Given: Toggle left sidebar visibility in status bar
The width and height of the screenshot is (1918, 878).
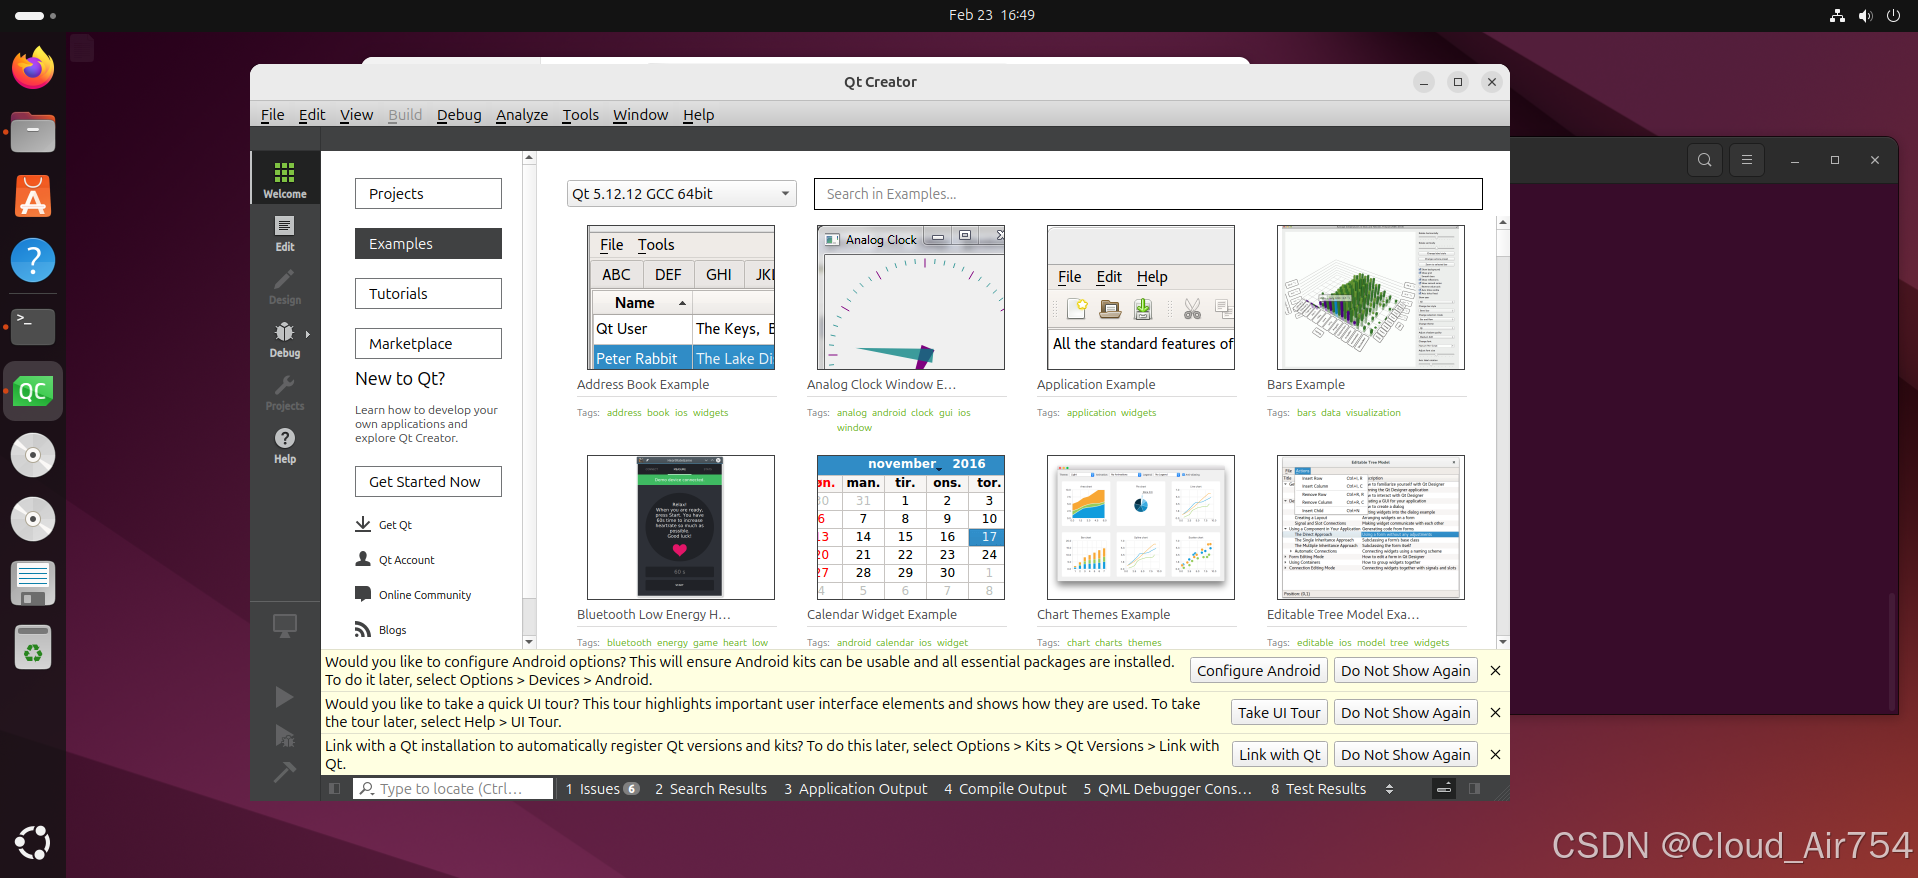Looking at the screenshot, I should coord(335,789).
